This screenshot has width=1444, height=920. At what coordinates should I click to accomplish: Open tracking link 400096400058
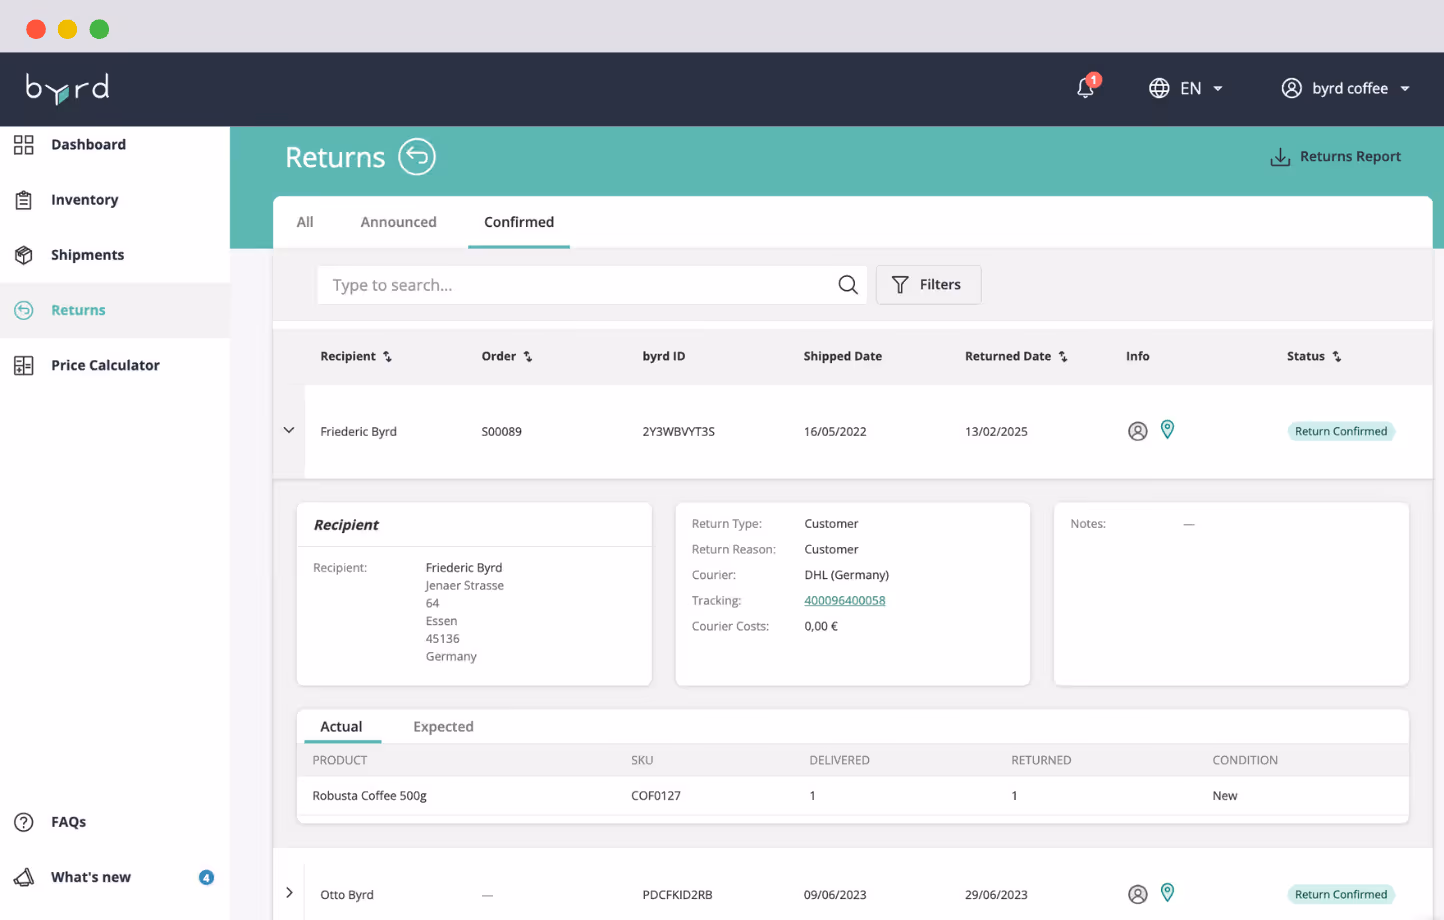coord(844,600)
